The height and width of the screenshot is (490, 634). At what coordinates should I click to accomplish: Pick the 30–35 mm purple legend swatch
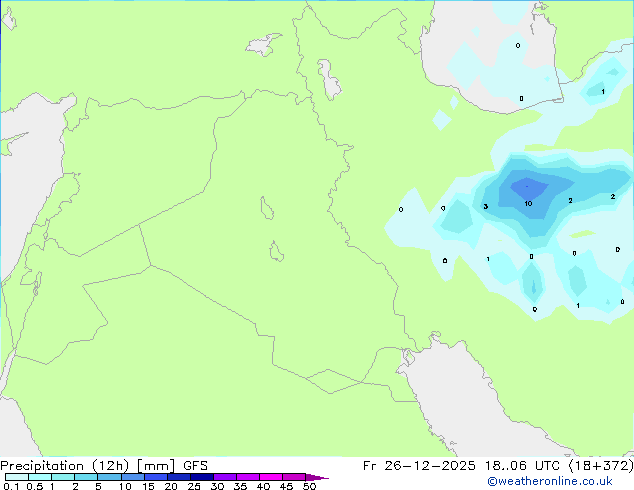(225, 477)
